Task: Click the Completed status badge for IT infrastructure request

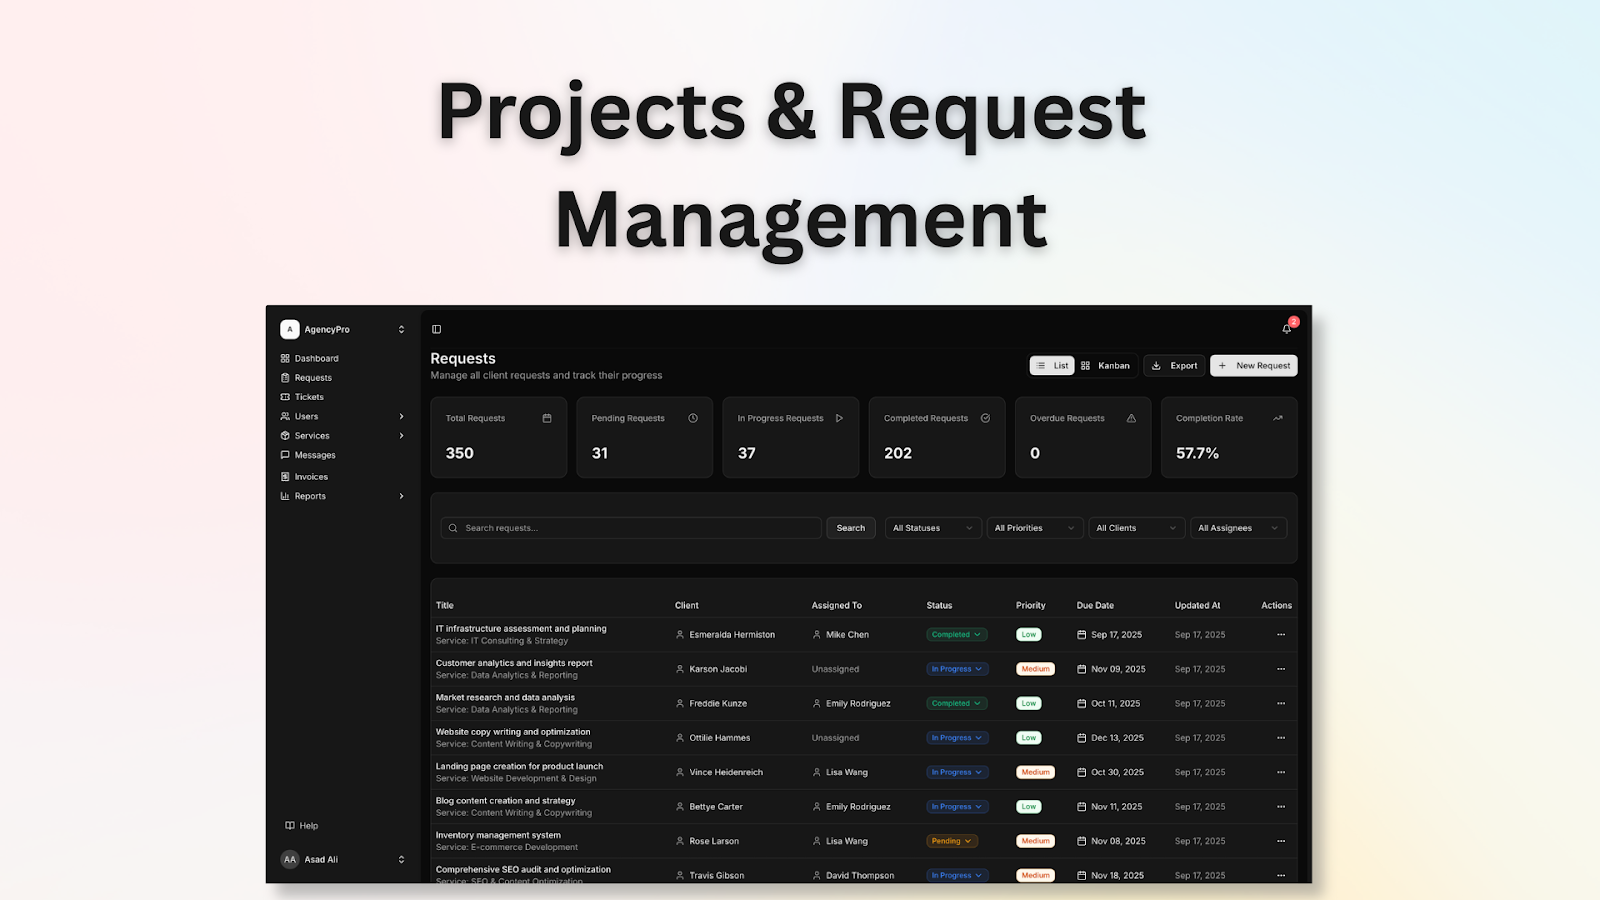Action: point(955,634)
